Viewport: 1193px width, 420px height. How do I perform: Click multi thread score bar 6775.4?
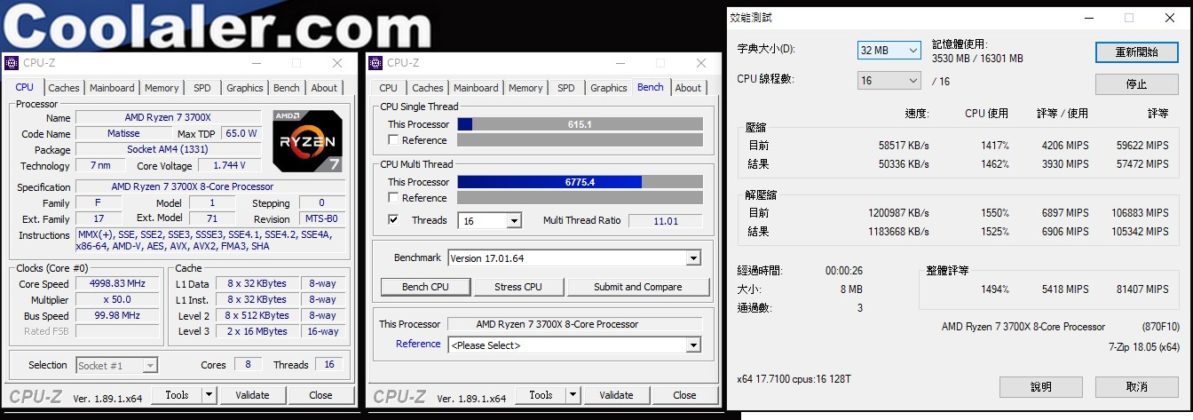pos(580,182)
